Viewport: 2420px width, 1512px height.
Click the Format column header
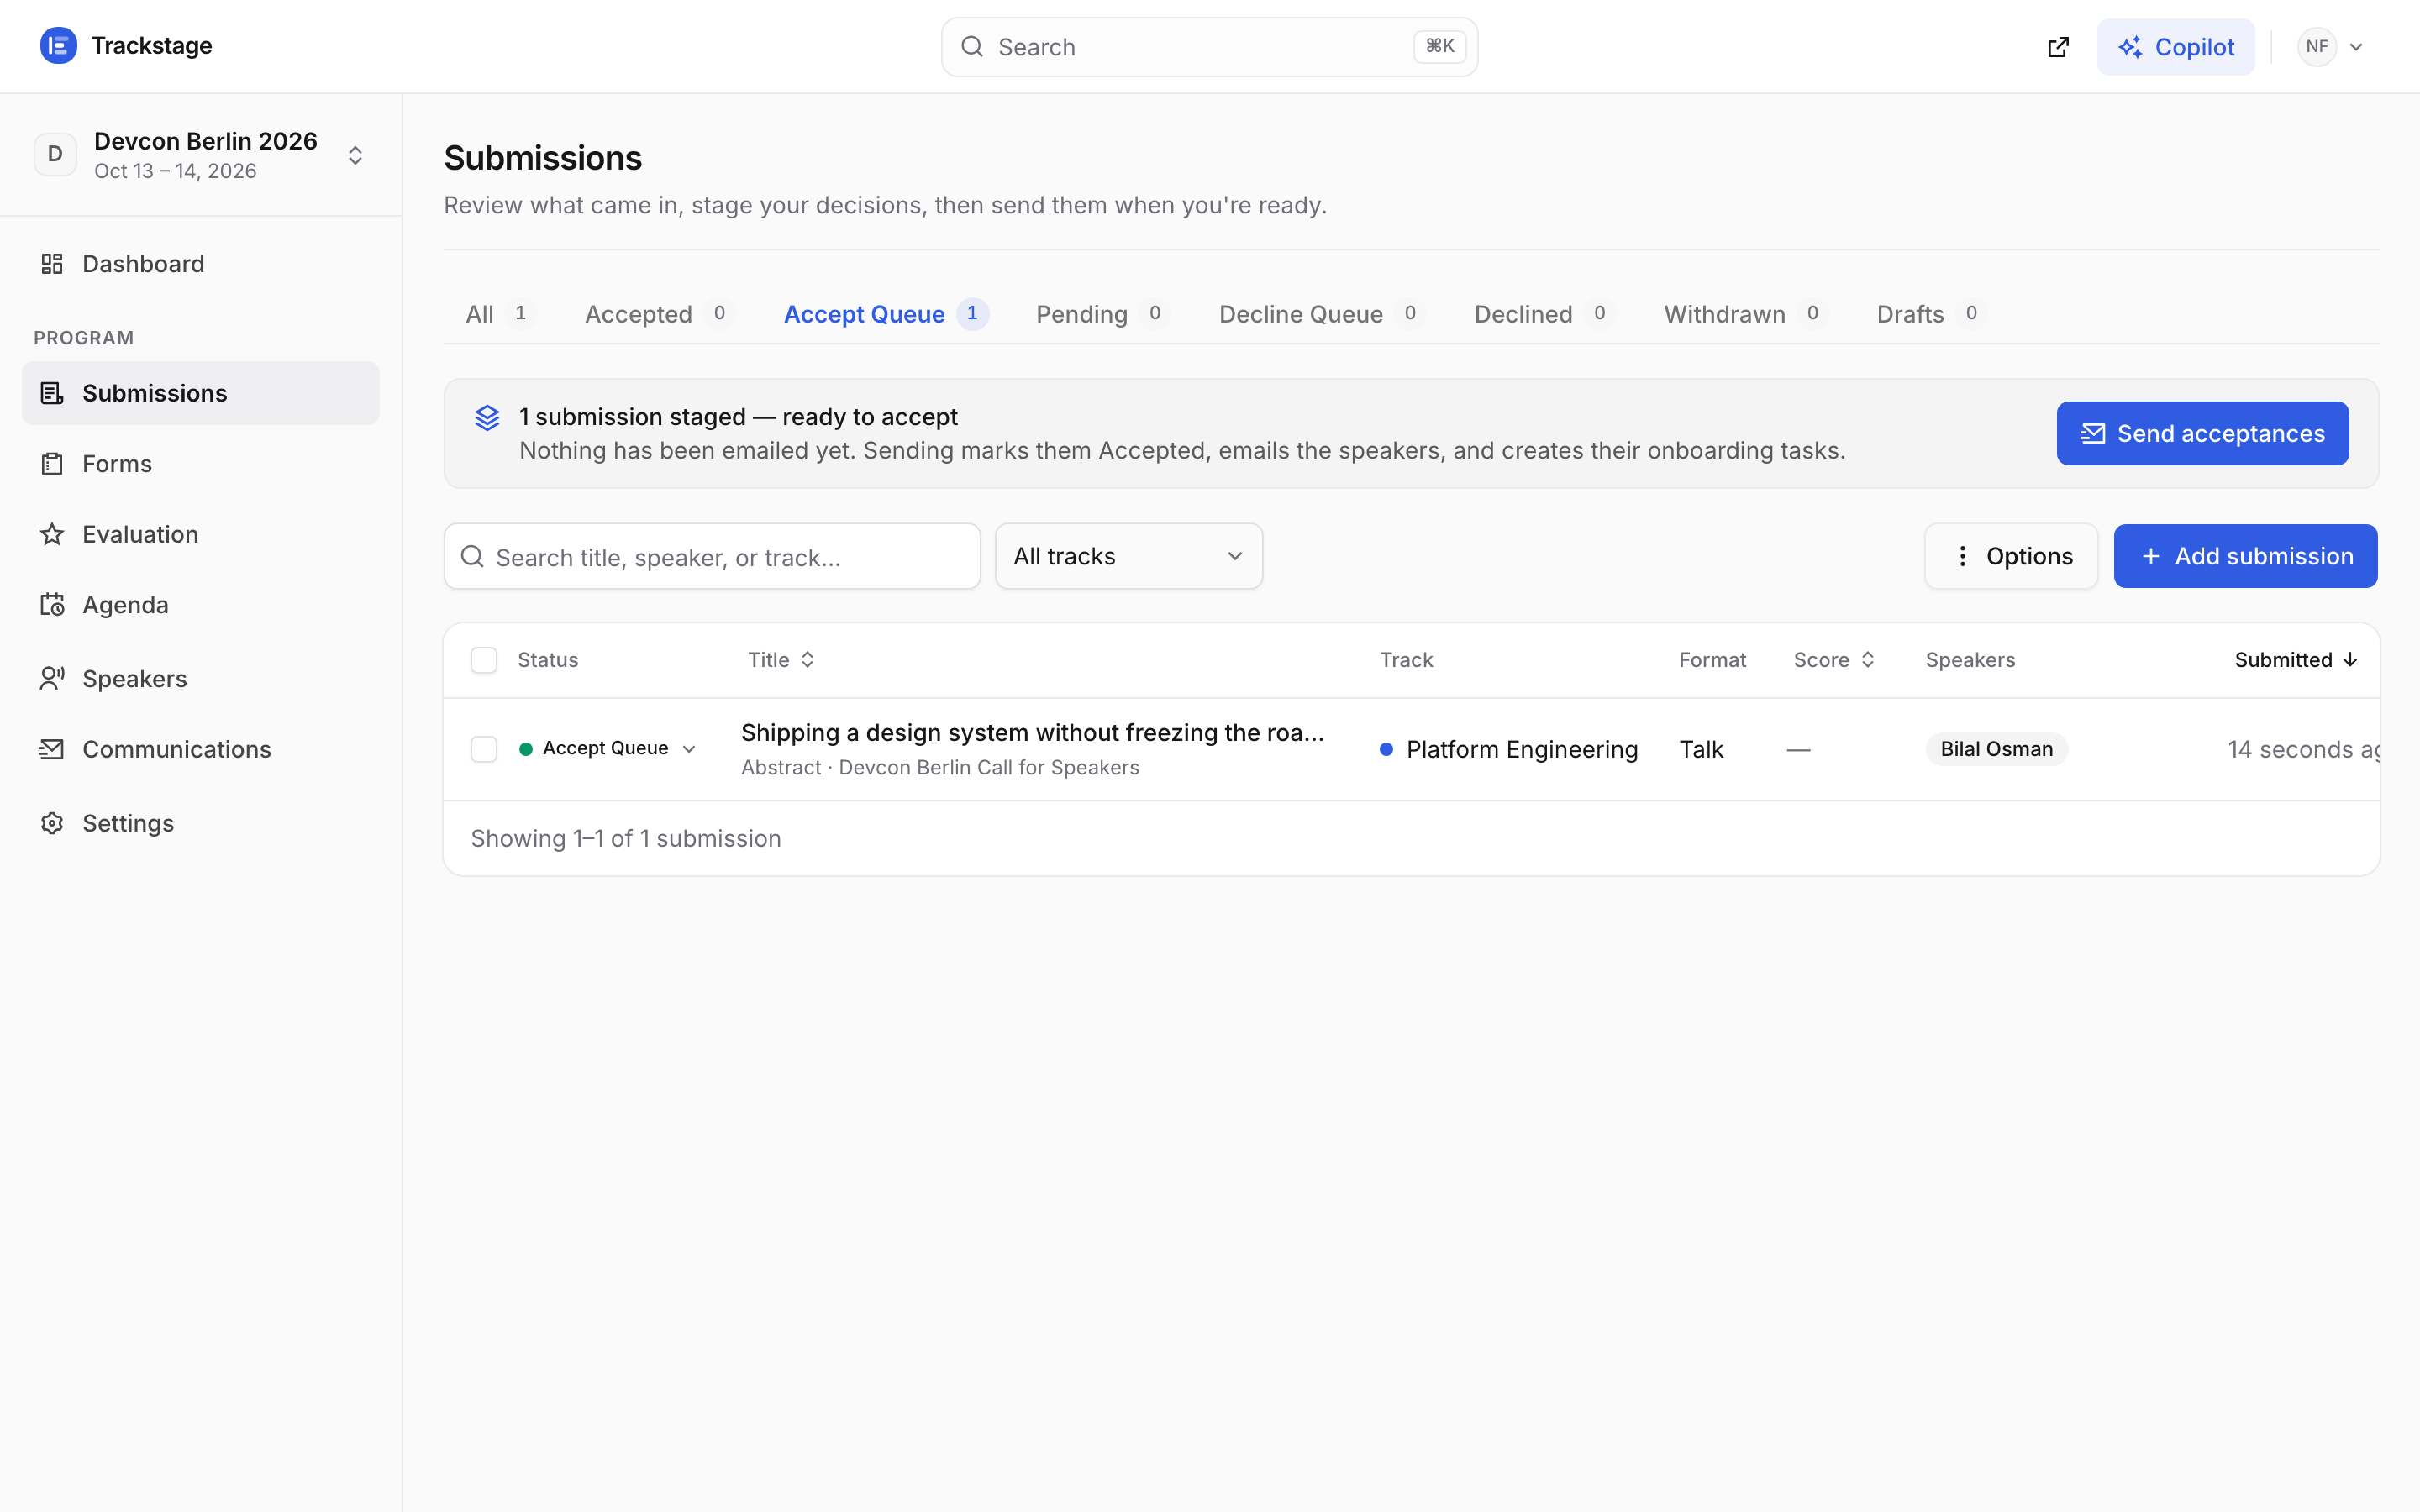tap(1712, 660)
